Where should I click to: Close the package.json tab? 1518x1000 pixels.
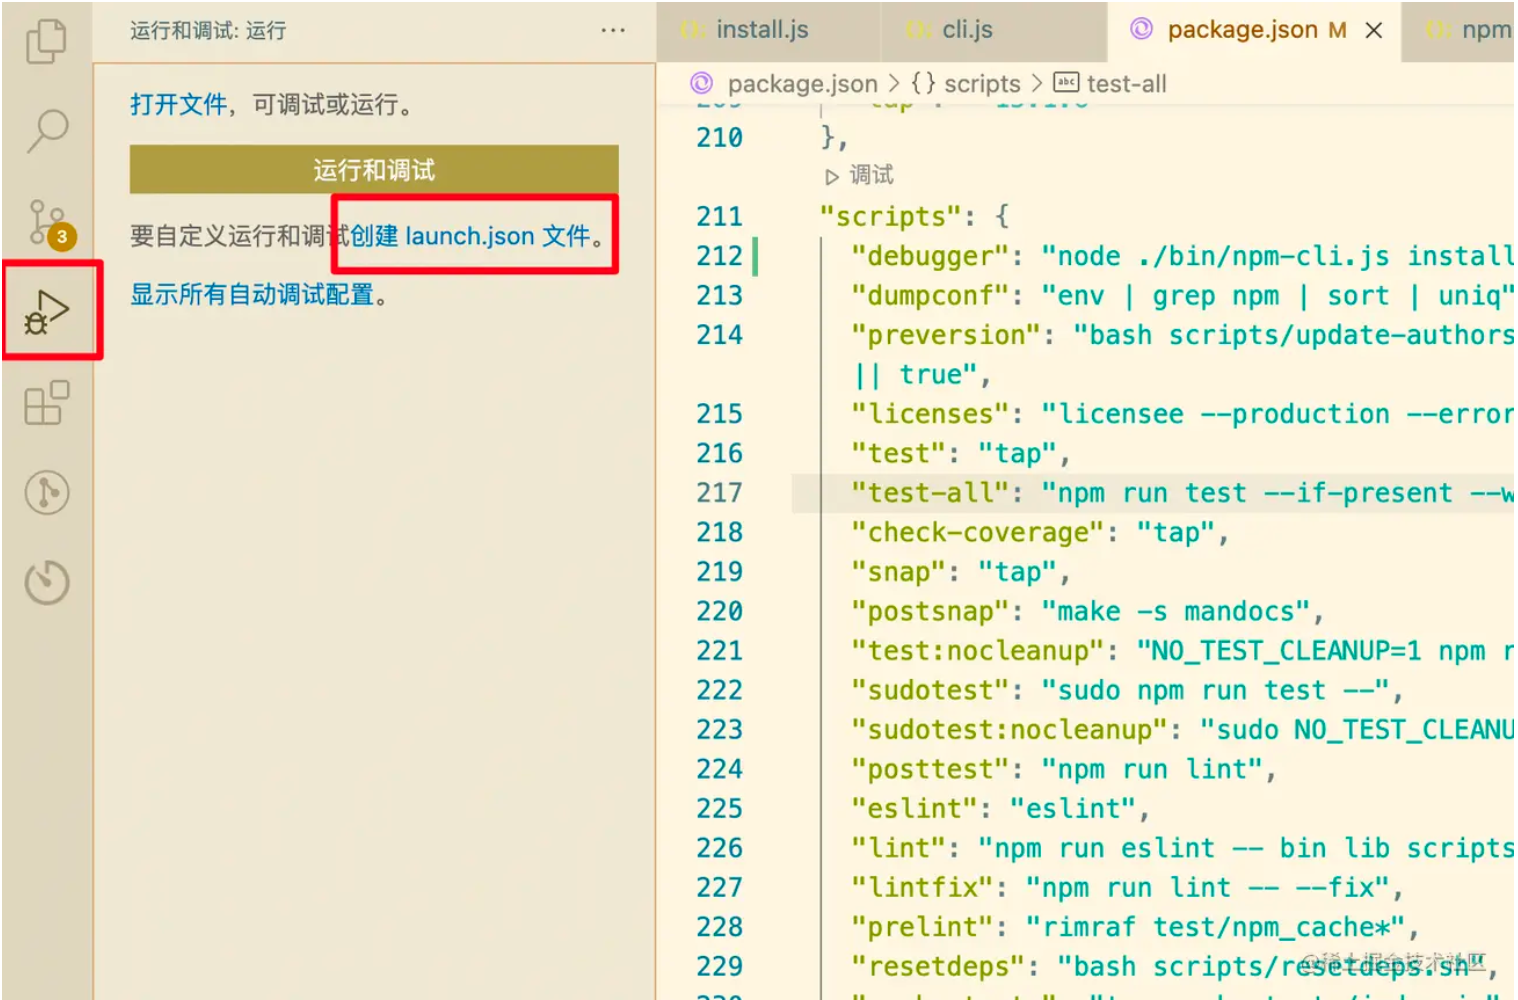click(1374, 31)
